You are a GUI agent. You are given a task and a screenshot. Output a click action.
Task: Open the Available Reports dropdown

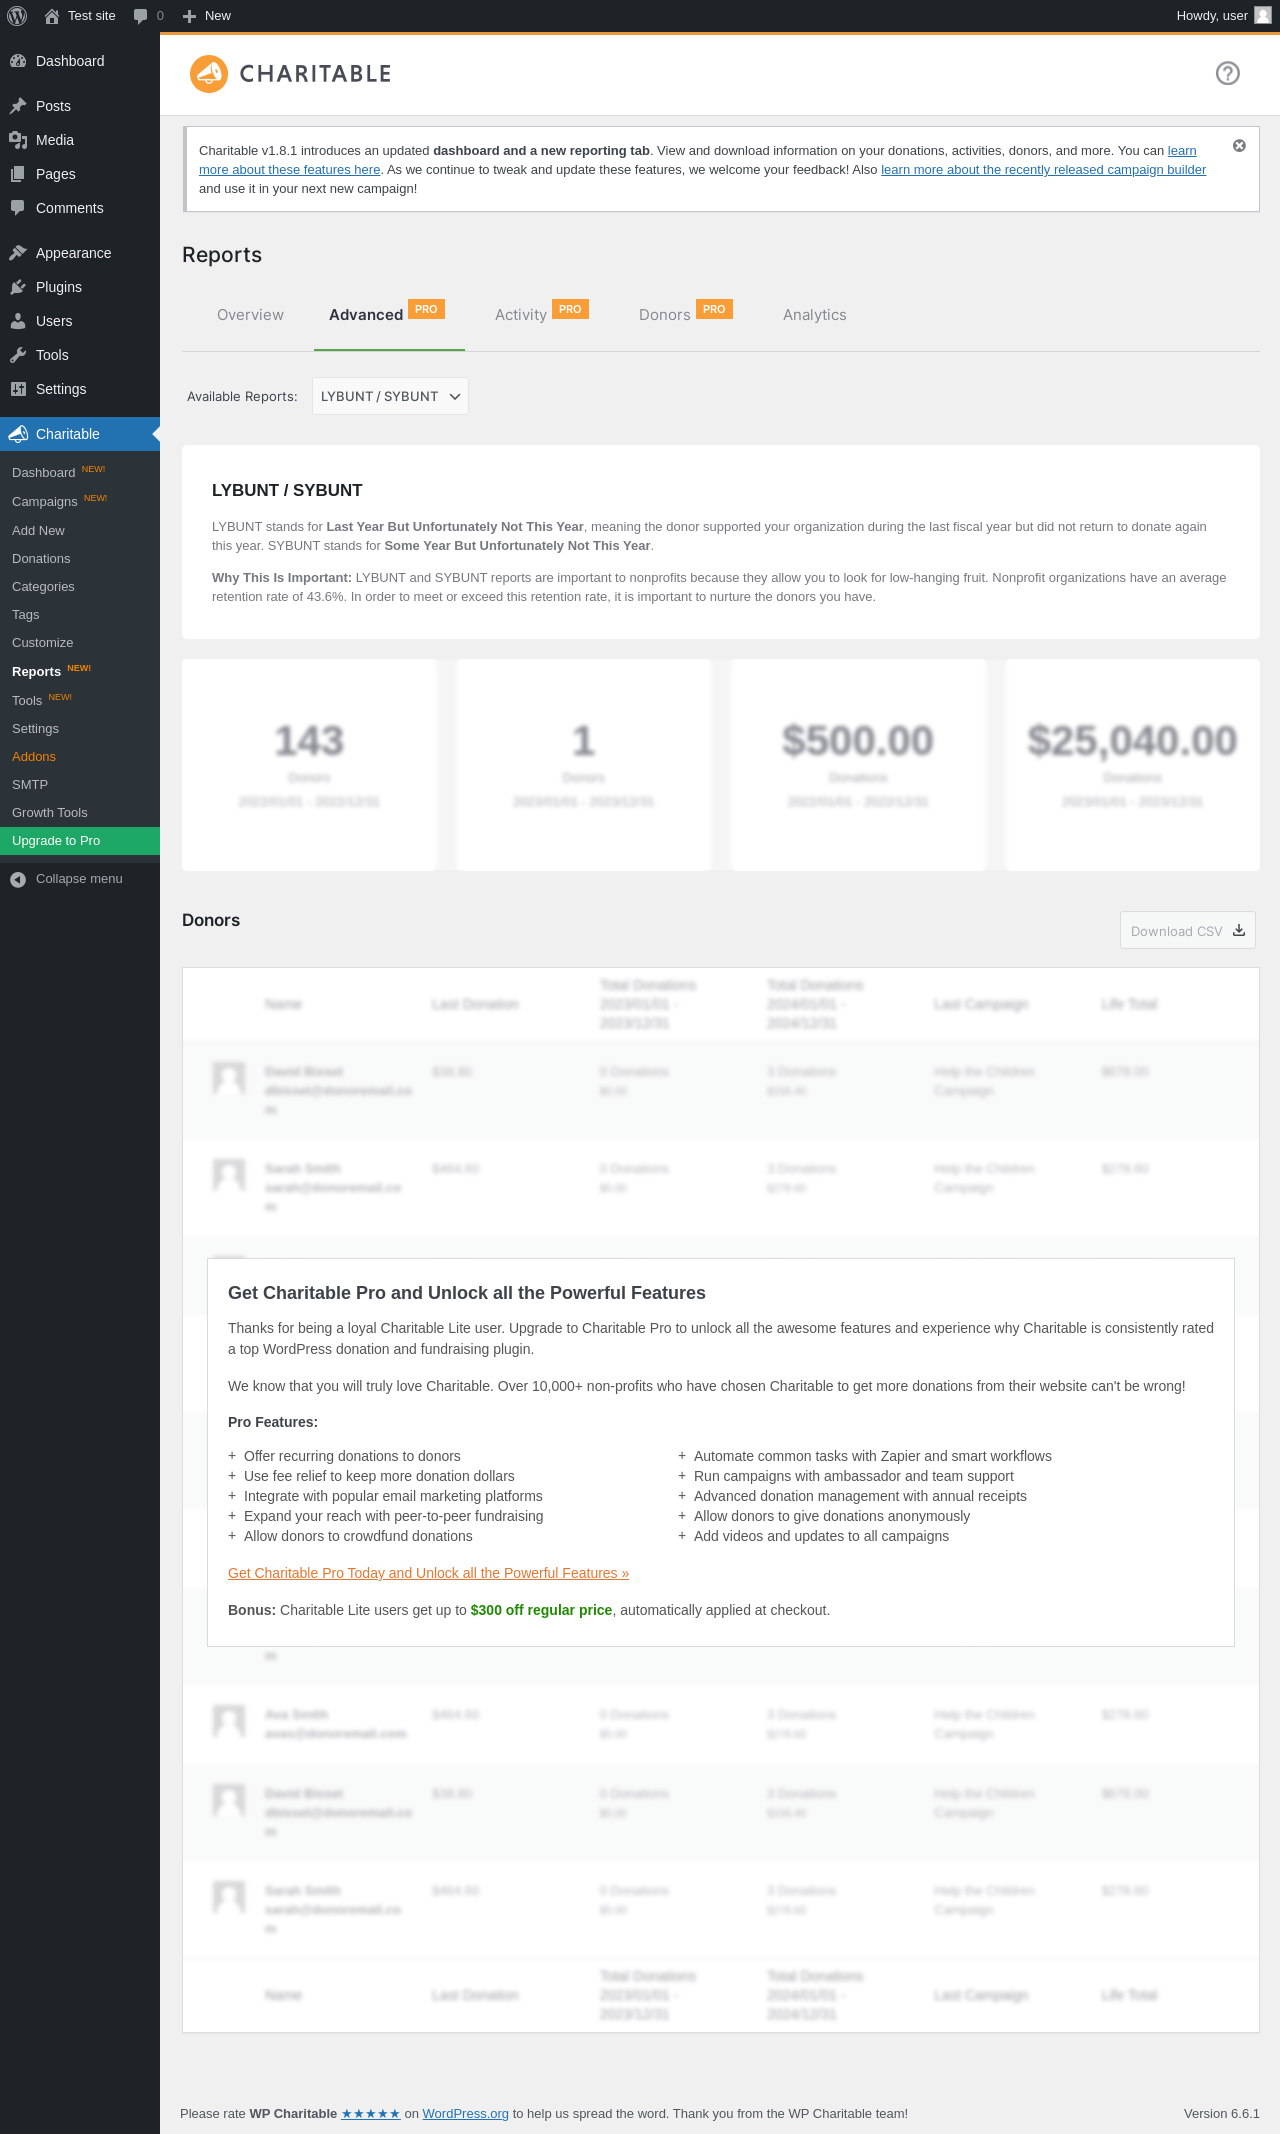coord(390,396)
